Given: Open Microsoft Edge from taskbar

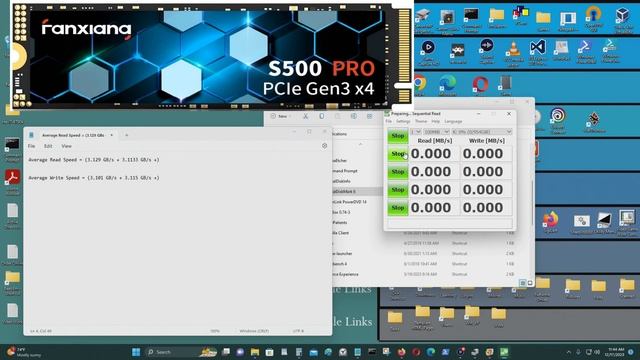Looking at the screenshot, I should tap(431, 352).
